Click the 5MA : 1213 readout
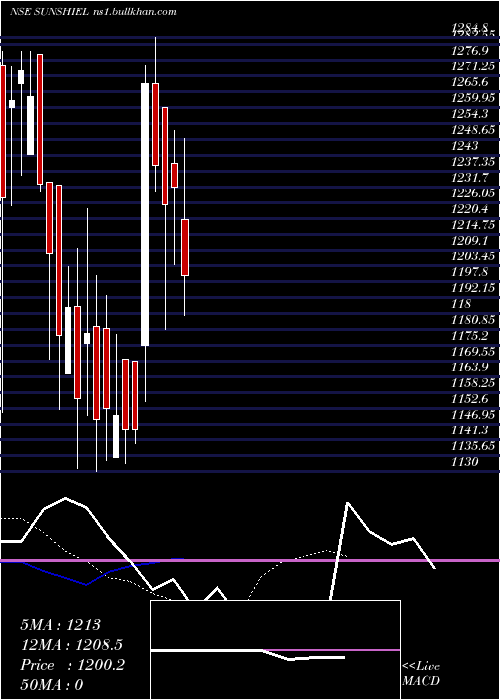The width and height of the screenshot is (500, 700). coord(61,625)
